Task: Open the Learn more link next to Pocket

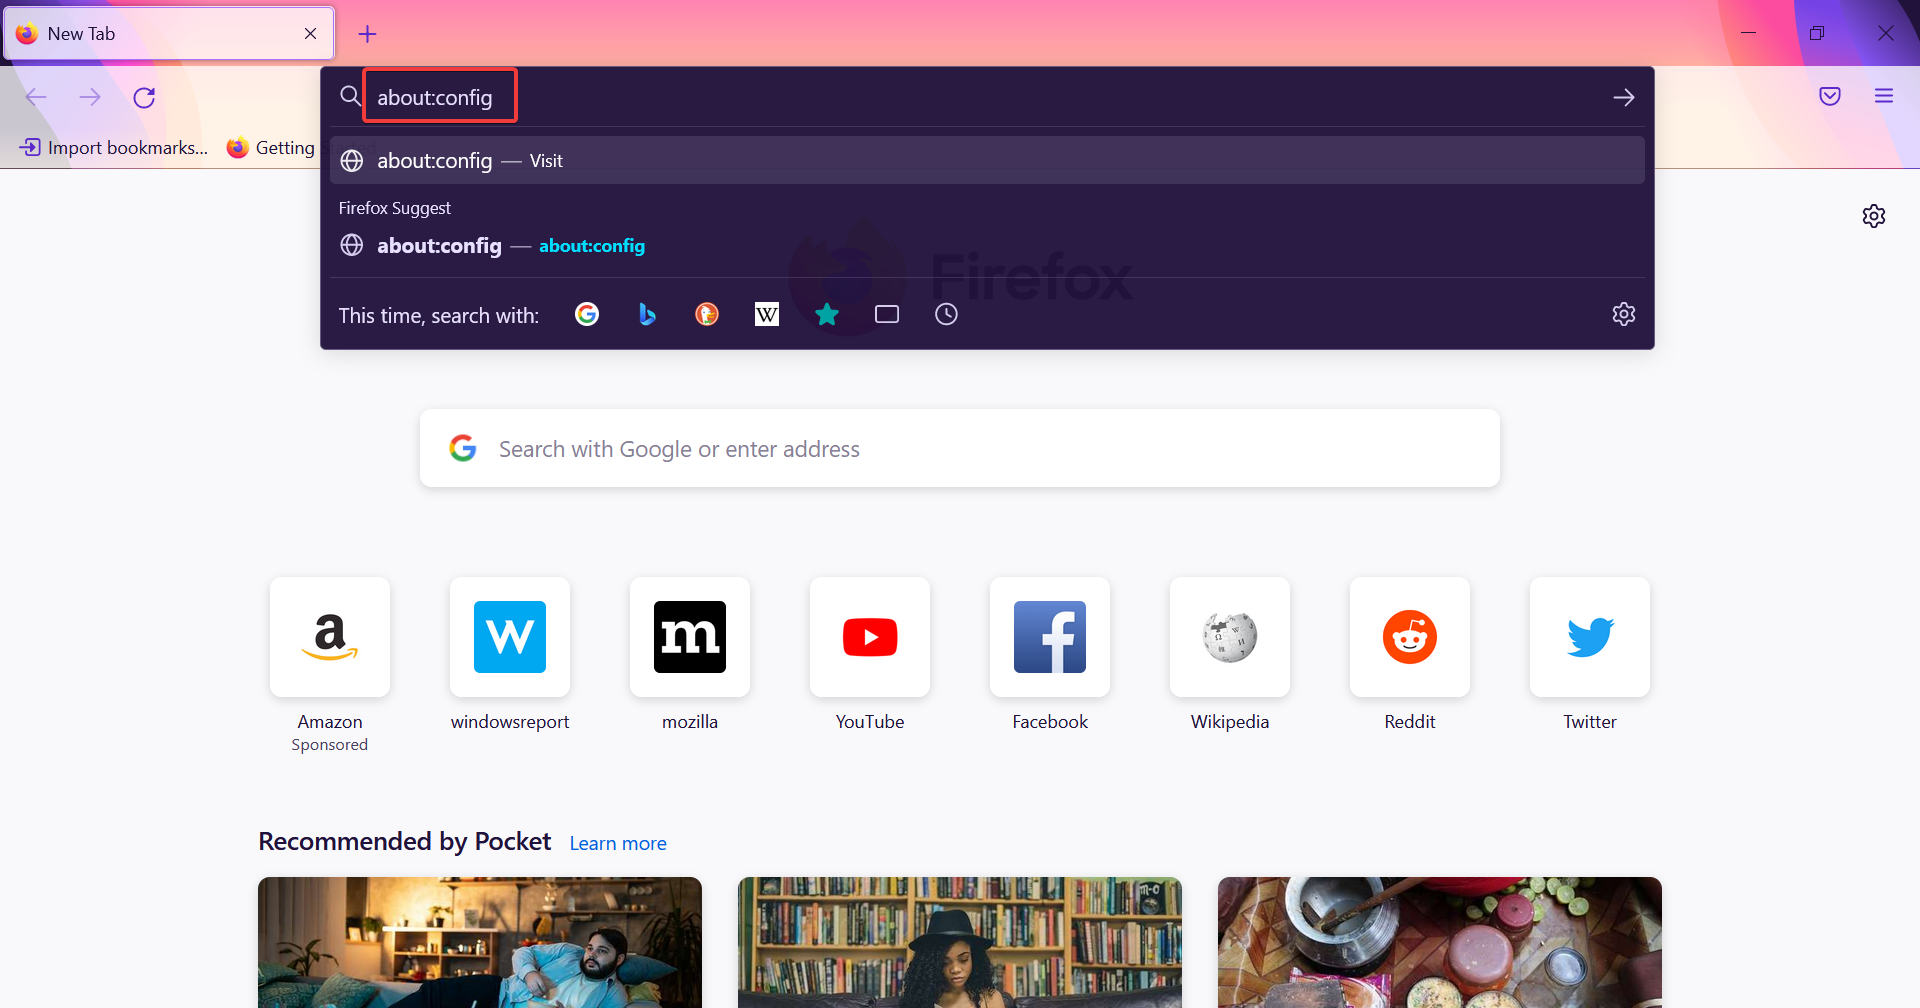Action: pyautogui.click(x=617, y=842)
